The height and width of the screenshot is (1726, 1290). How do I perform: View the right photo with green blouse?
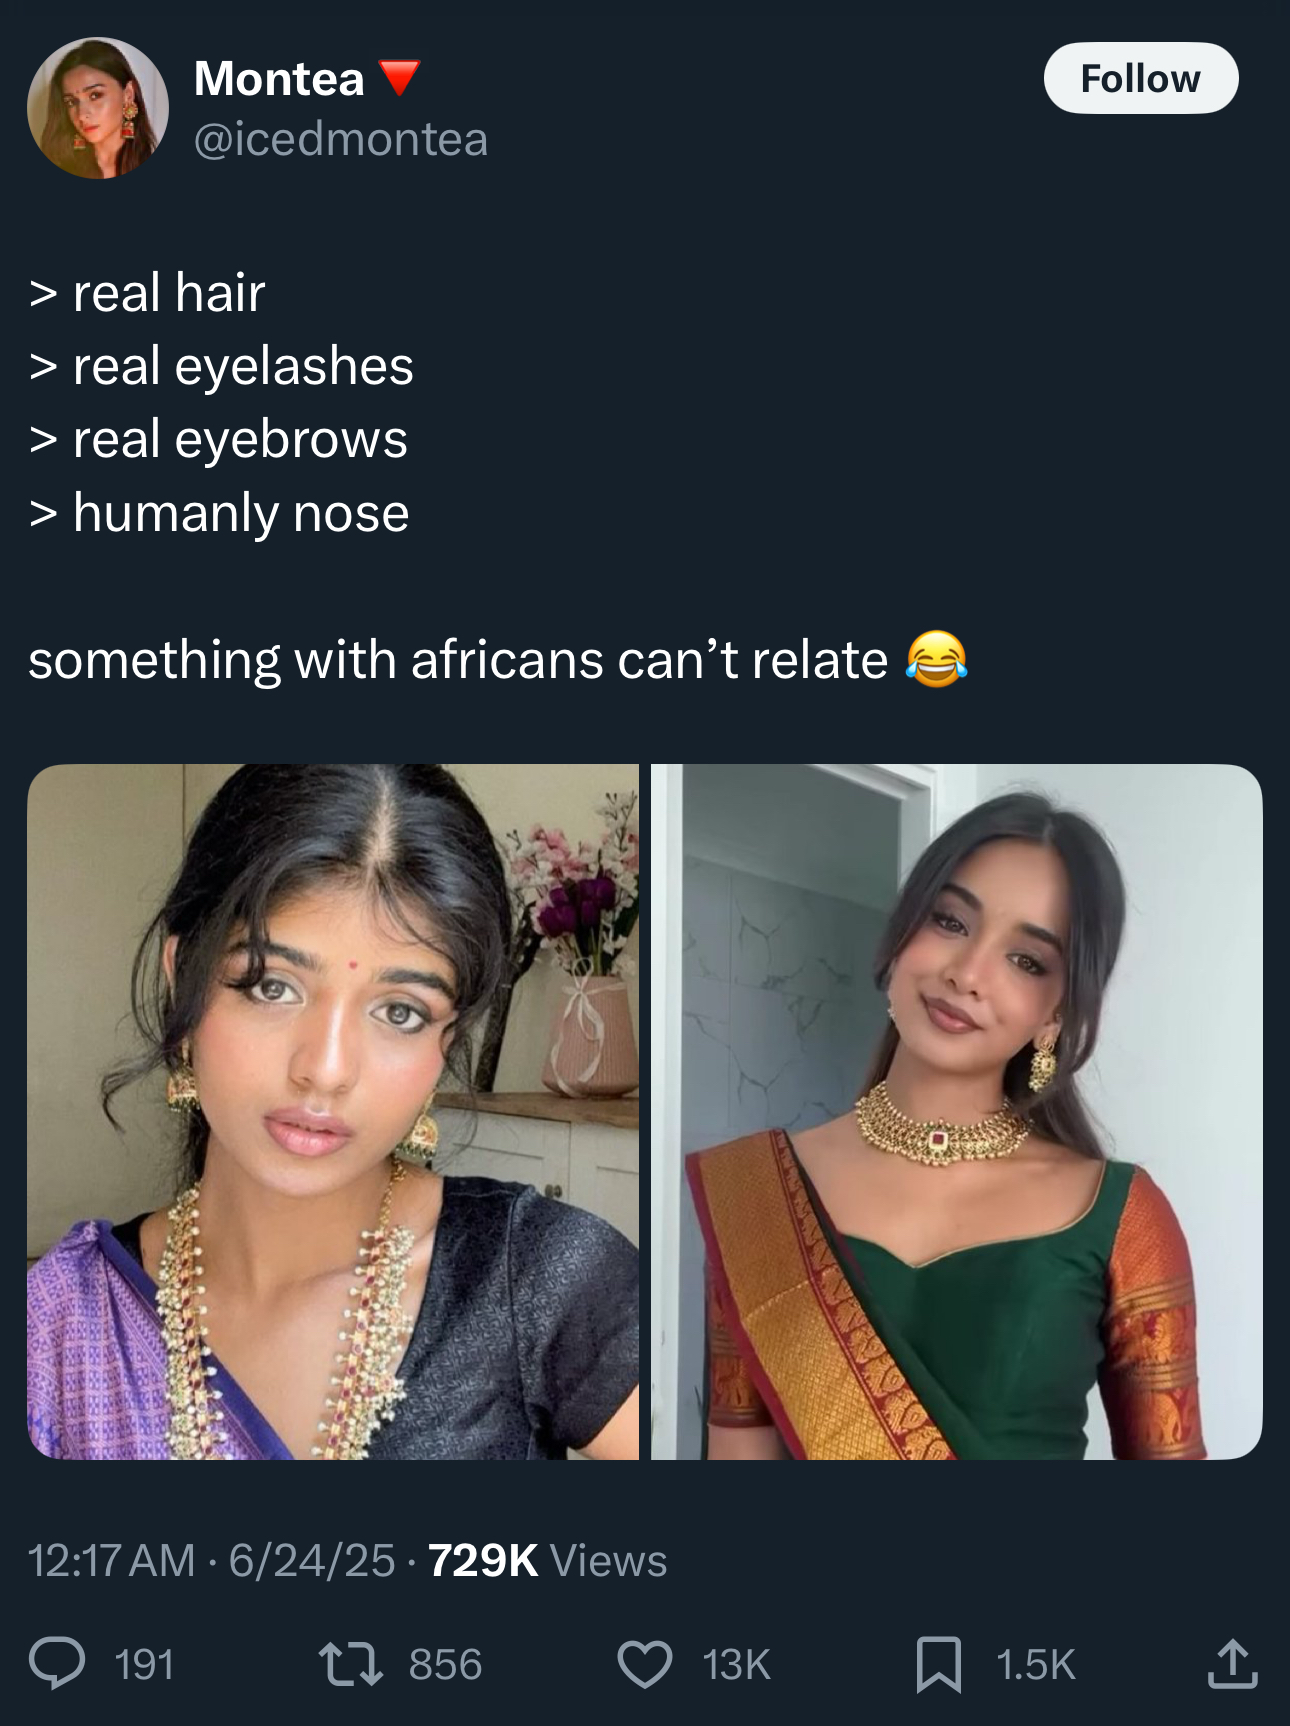click(x=957, y=1111)
